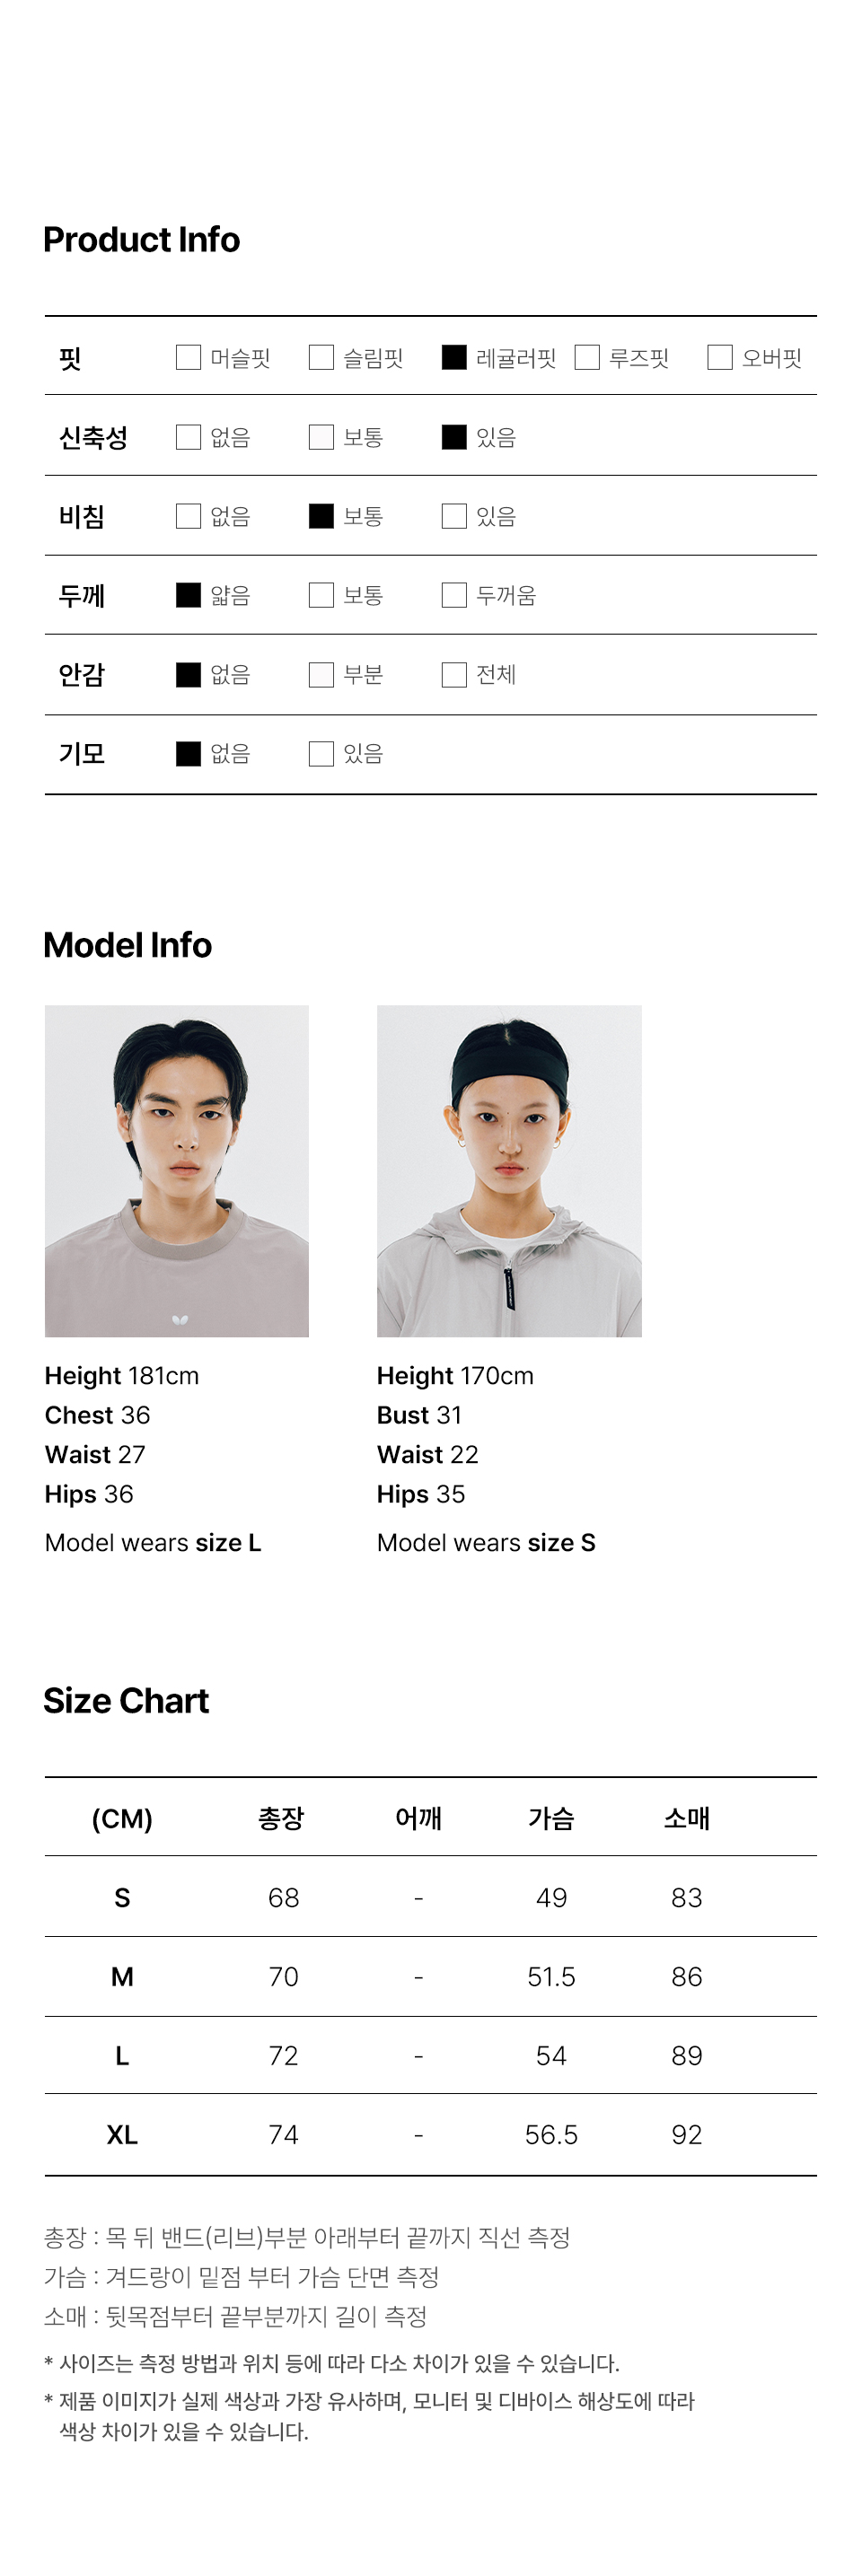Check 전체 in the 안감 row
Viewport: 862px width, 2576px height.
[x=454, y=675]
